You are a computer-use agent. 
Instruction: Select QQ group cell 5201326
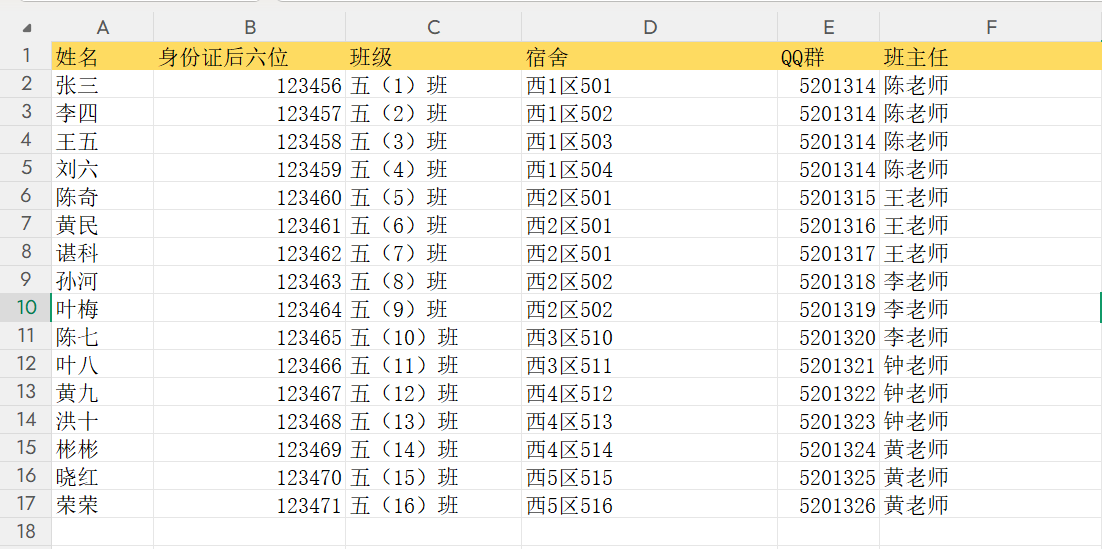coord(829,505)
